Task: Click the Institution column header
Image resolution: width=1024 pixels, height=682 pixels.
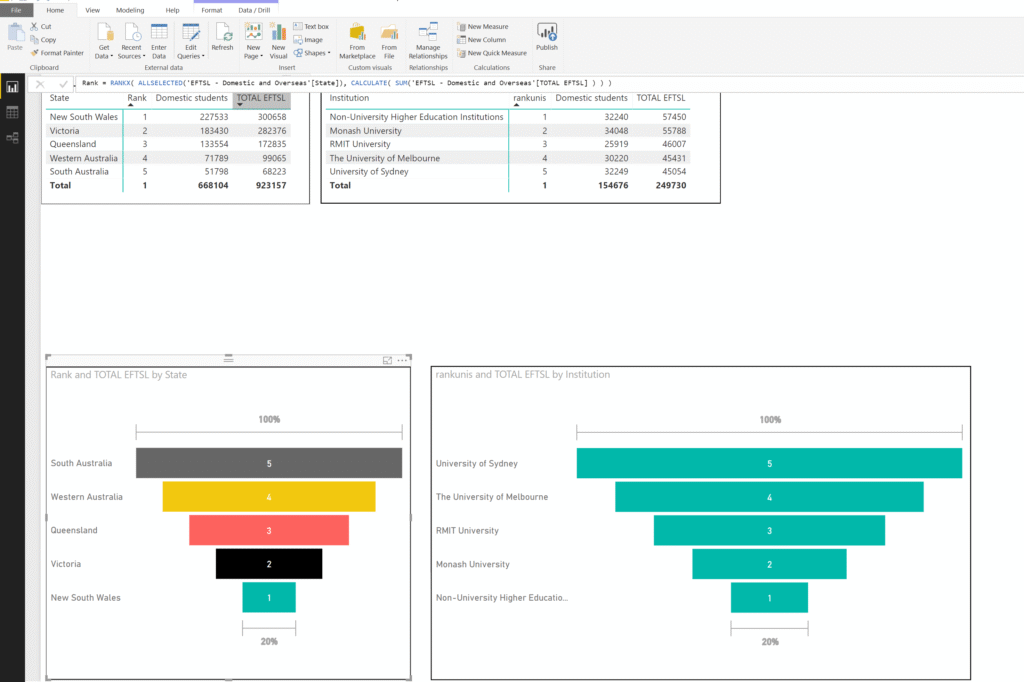Action: tap(349, 98)
